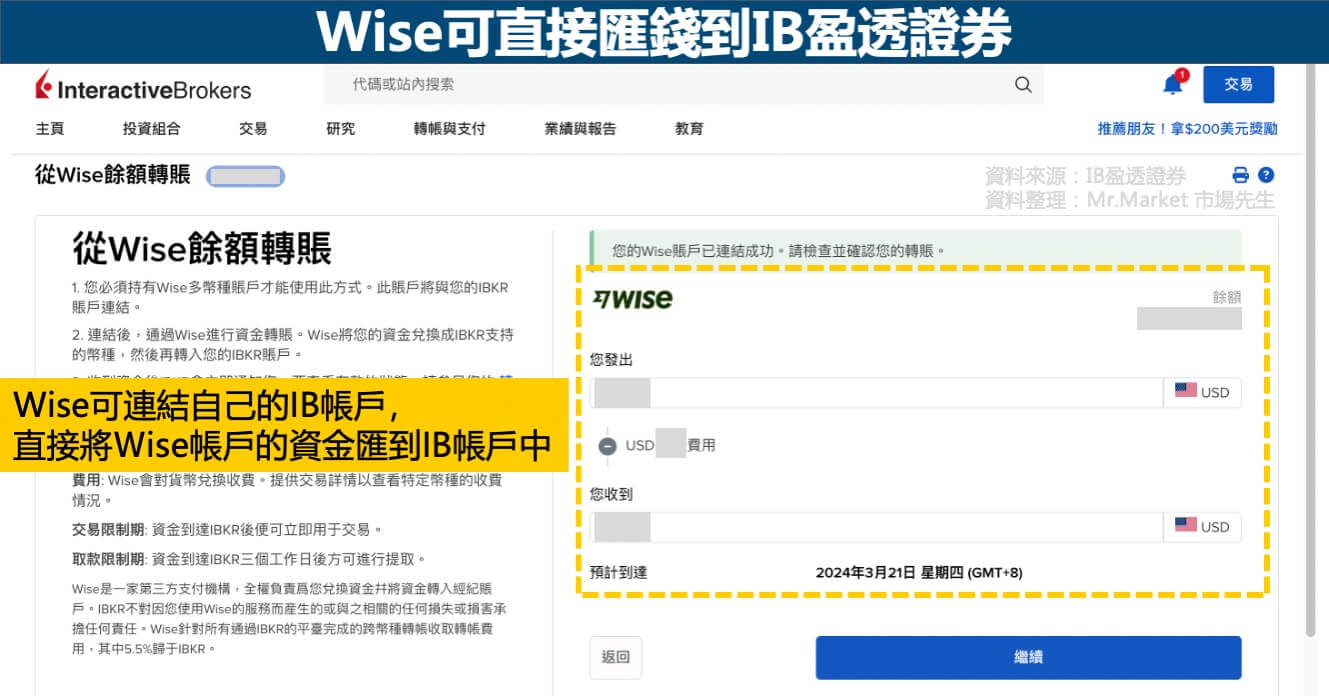The width and height of the screenshot is (1329, 696).
Task: Click the 您發出 amount input field
Action: click(876, 393)
